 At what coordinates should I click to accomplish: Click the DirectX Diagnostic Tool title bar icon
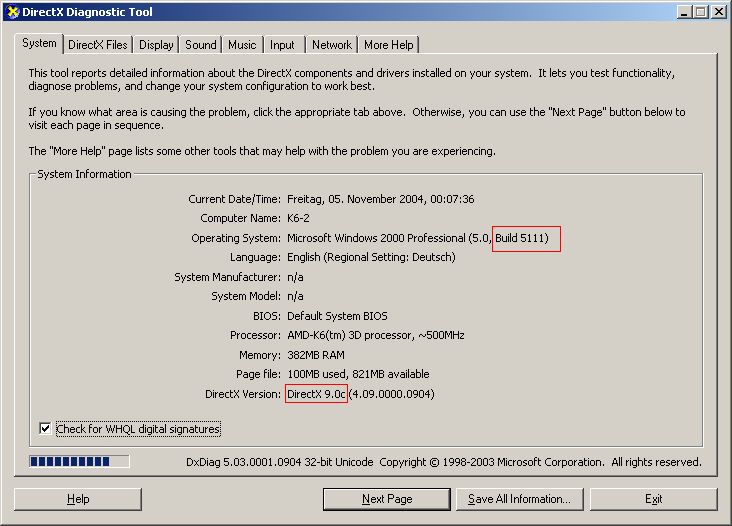click(12, 12)
